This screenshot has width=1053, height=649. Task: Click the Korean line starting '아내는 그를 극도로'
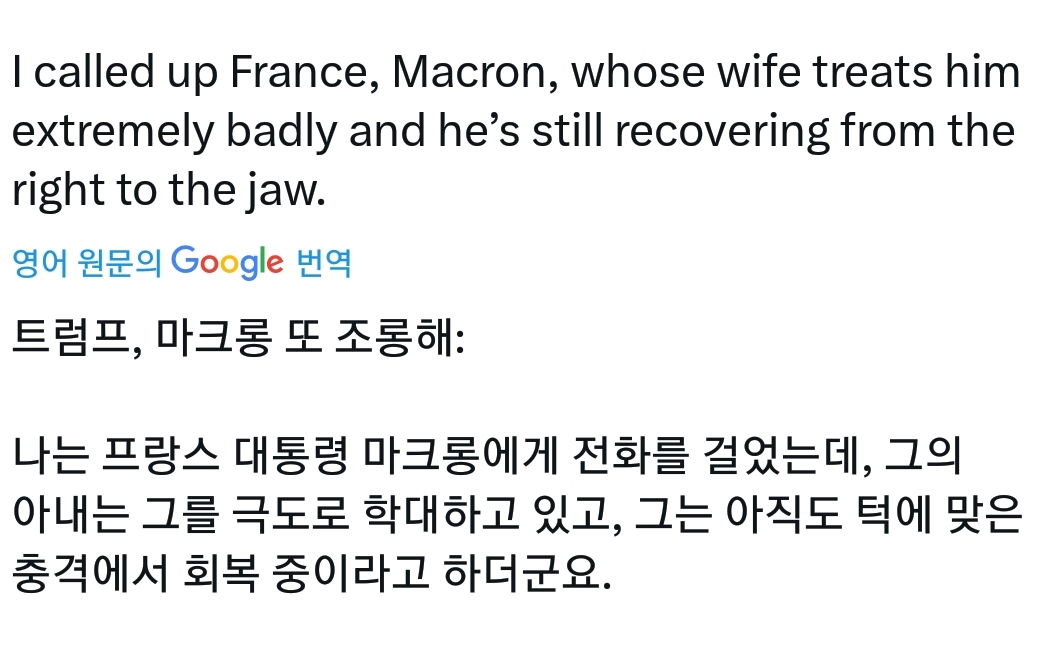(516, 516)
